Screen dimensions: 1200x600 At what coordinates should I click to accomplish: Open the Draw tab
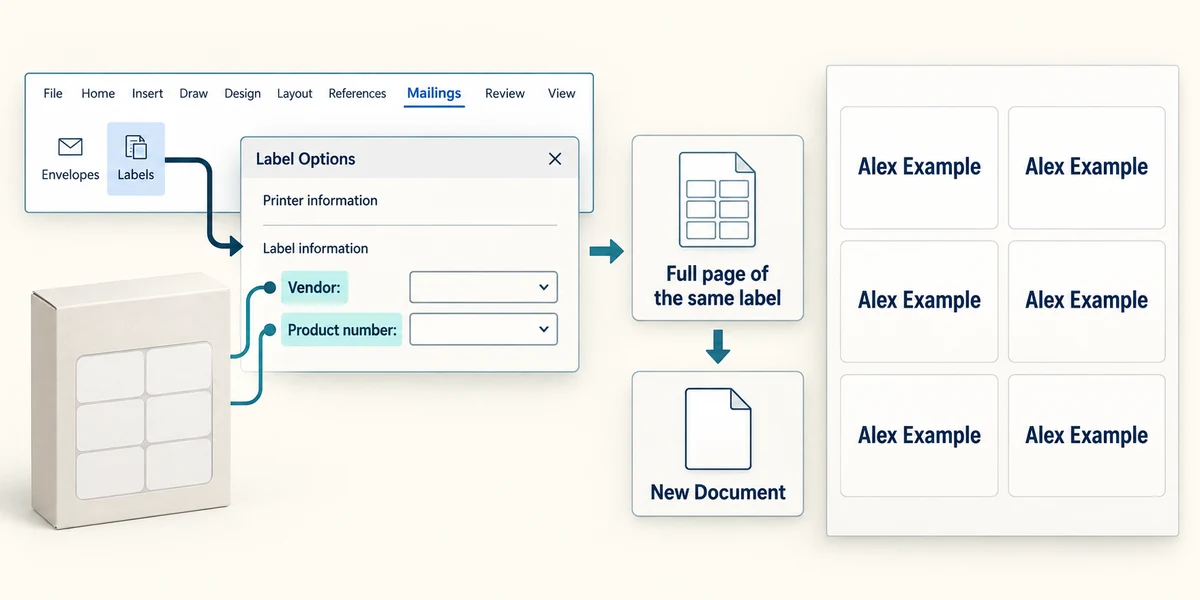(x=193, y=93)
